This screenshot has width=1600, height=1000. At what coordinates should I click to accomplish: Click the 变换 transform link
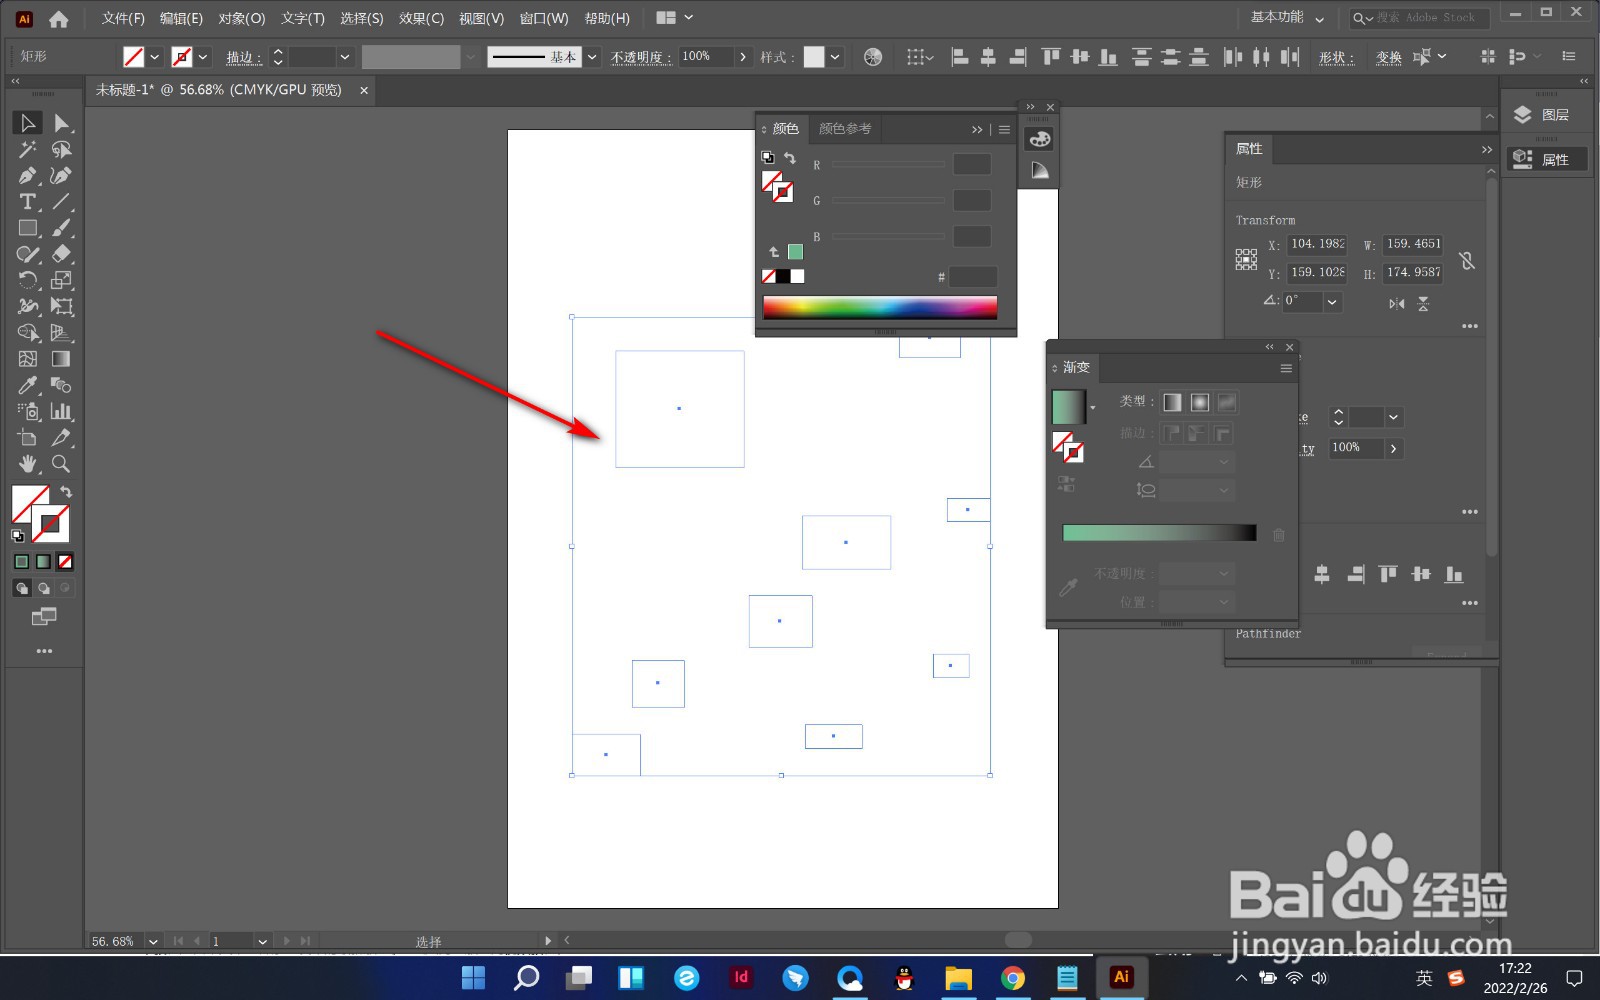pos(1389,57)
